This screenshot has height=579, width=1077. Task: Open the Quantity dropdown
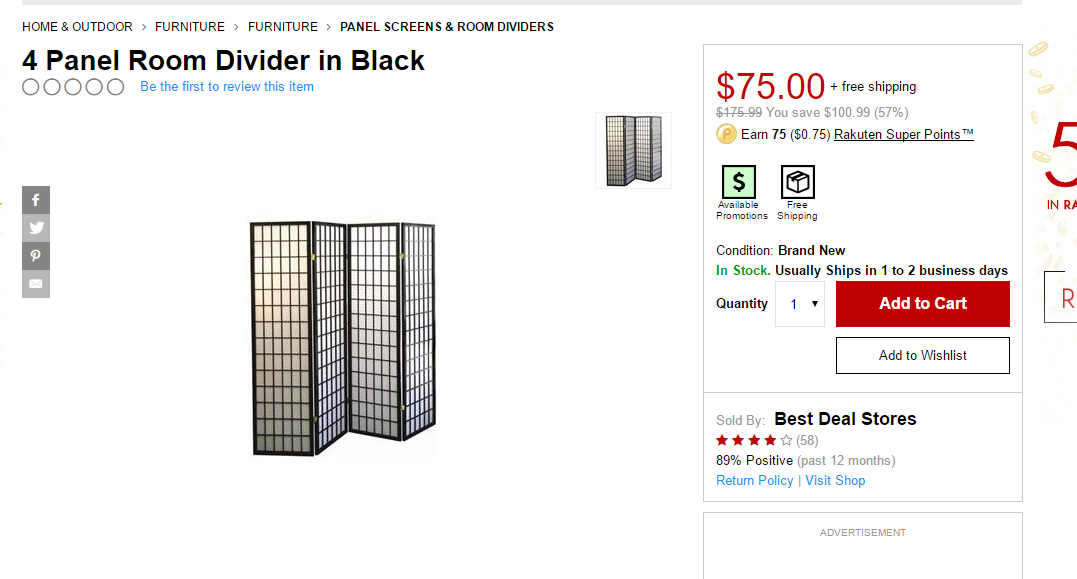click(800, 304)
